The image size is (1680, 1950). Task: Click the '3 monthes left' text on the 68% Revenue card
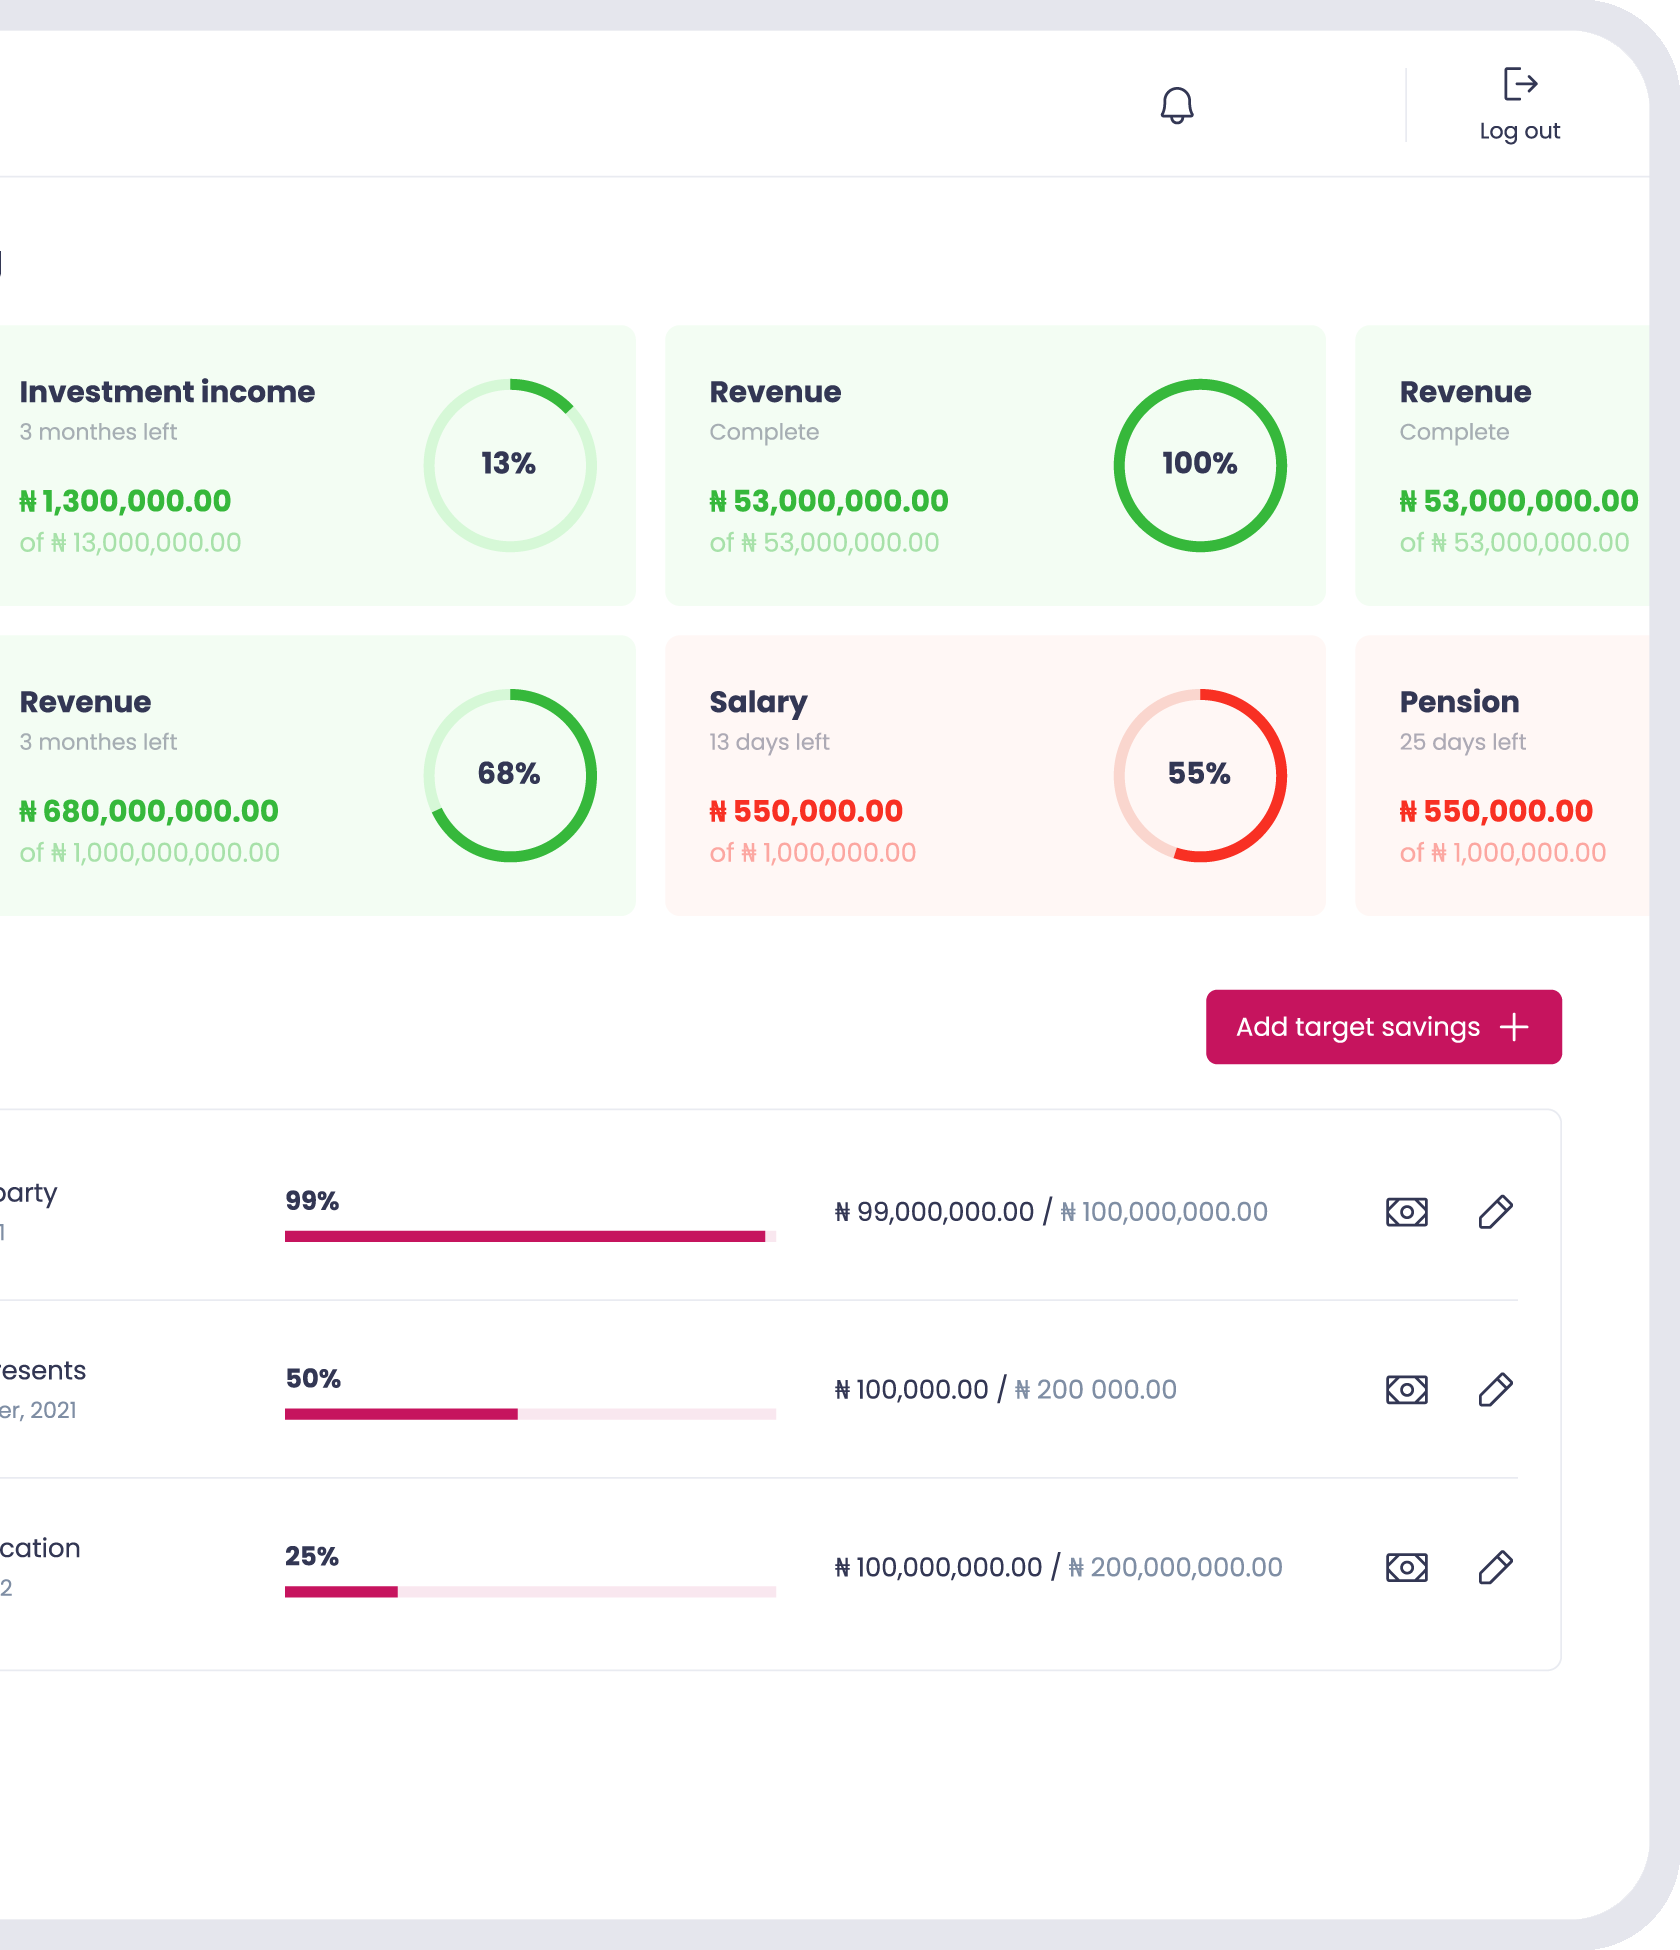click(98, 742)
